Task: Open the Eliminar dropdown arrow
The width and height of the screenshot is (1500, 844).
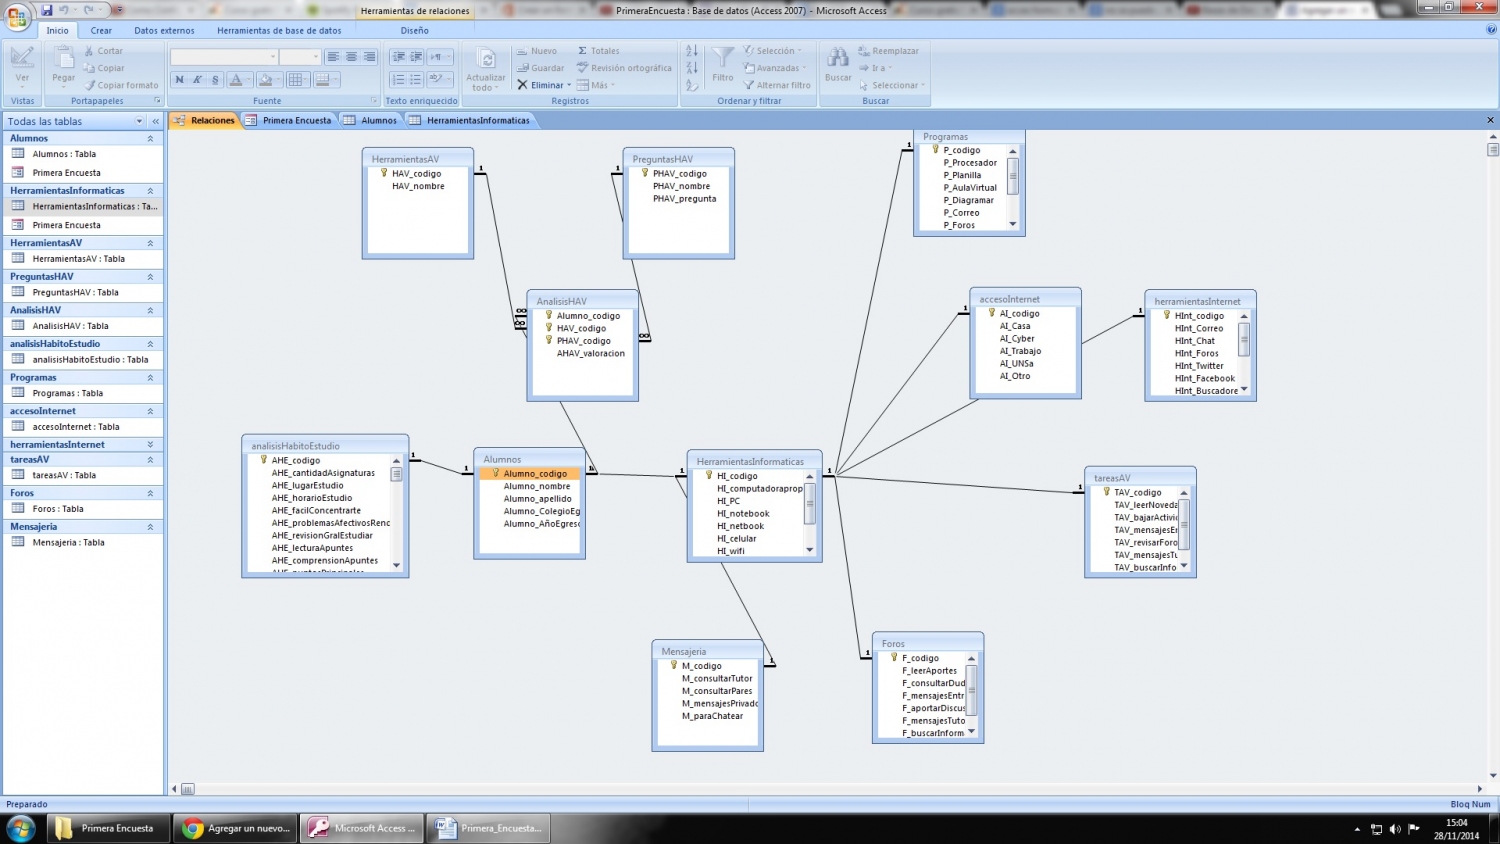Action: tap(569, 85)
